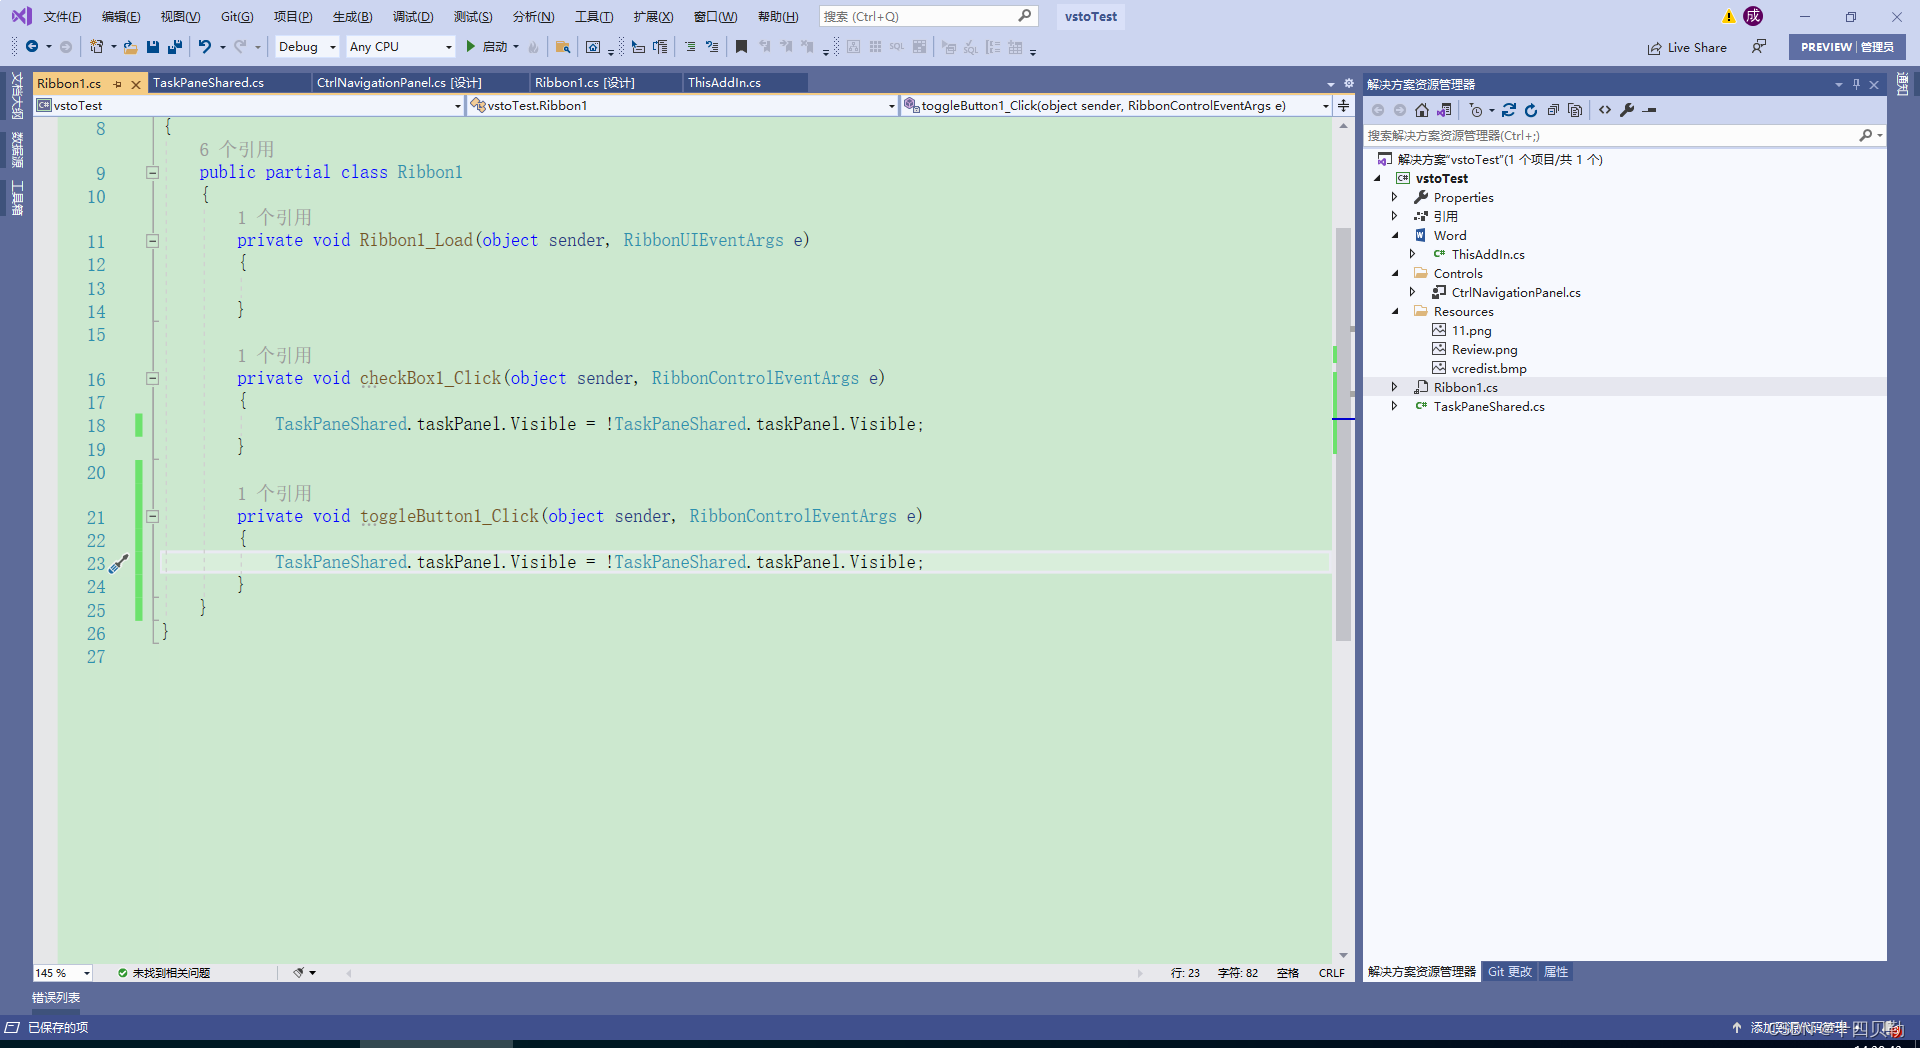Viewport: 1920px width, 1048px height.
Task: Click the Navigate Backward arrow icon
Action: click(x=33, y=46)
